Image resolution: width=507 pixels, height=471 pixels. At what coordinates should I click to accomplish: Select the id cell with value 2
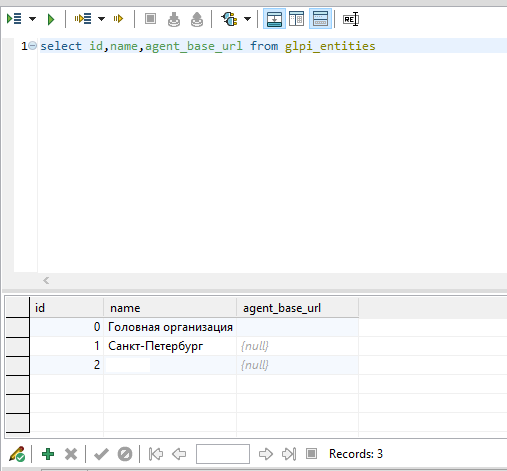point(66,365)
